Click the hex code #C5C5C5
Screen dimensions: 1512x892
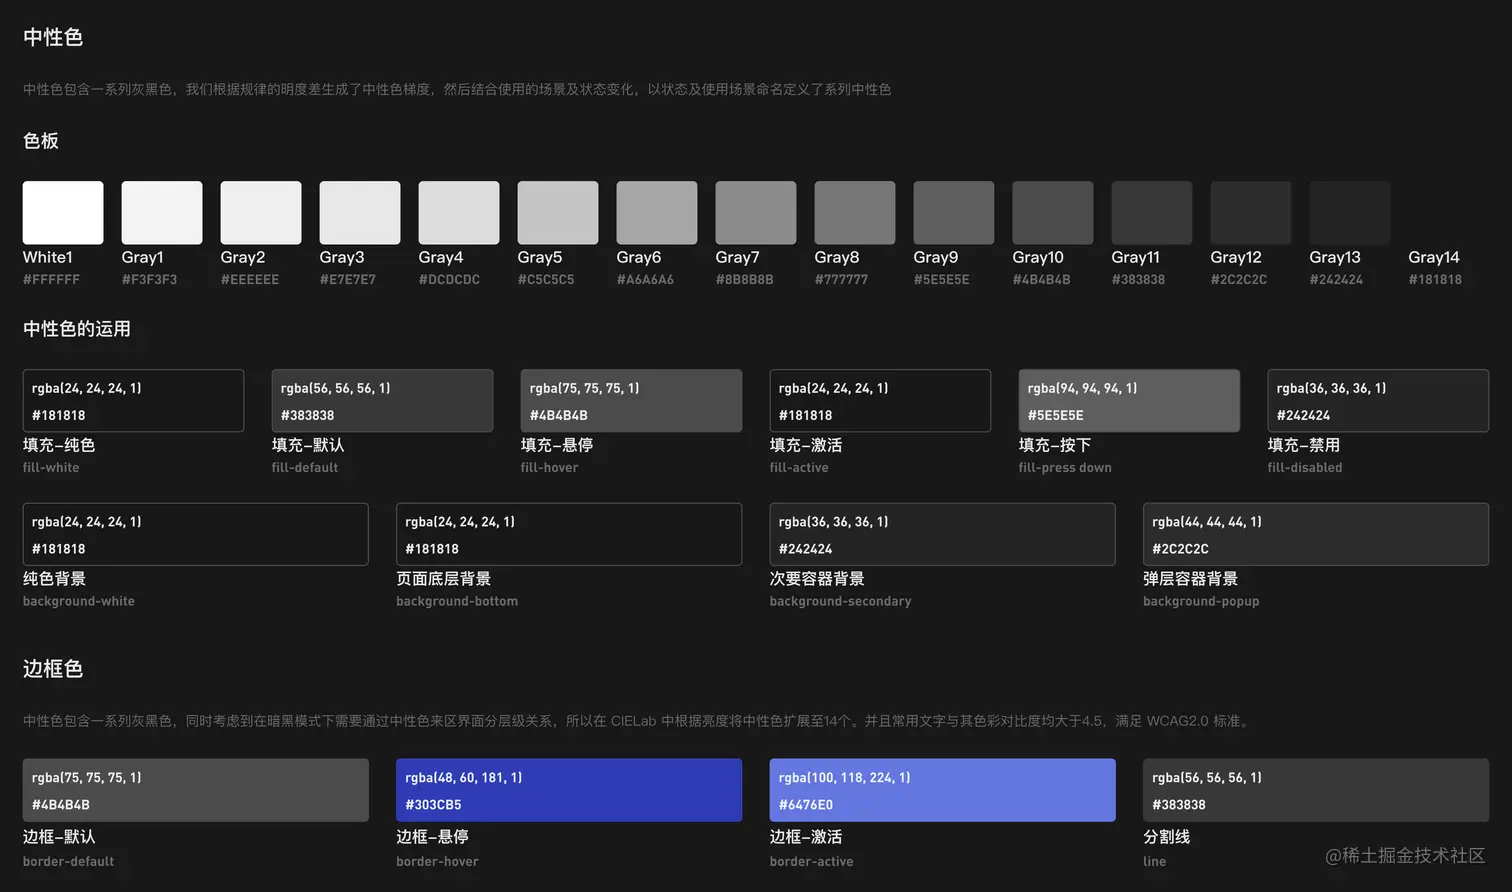pos(546,280)
